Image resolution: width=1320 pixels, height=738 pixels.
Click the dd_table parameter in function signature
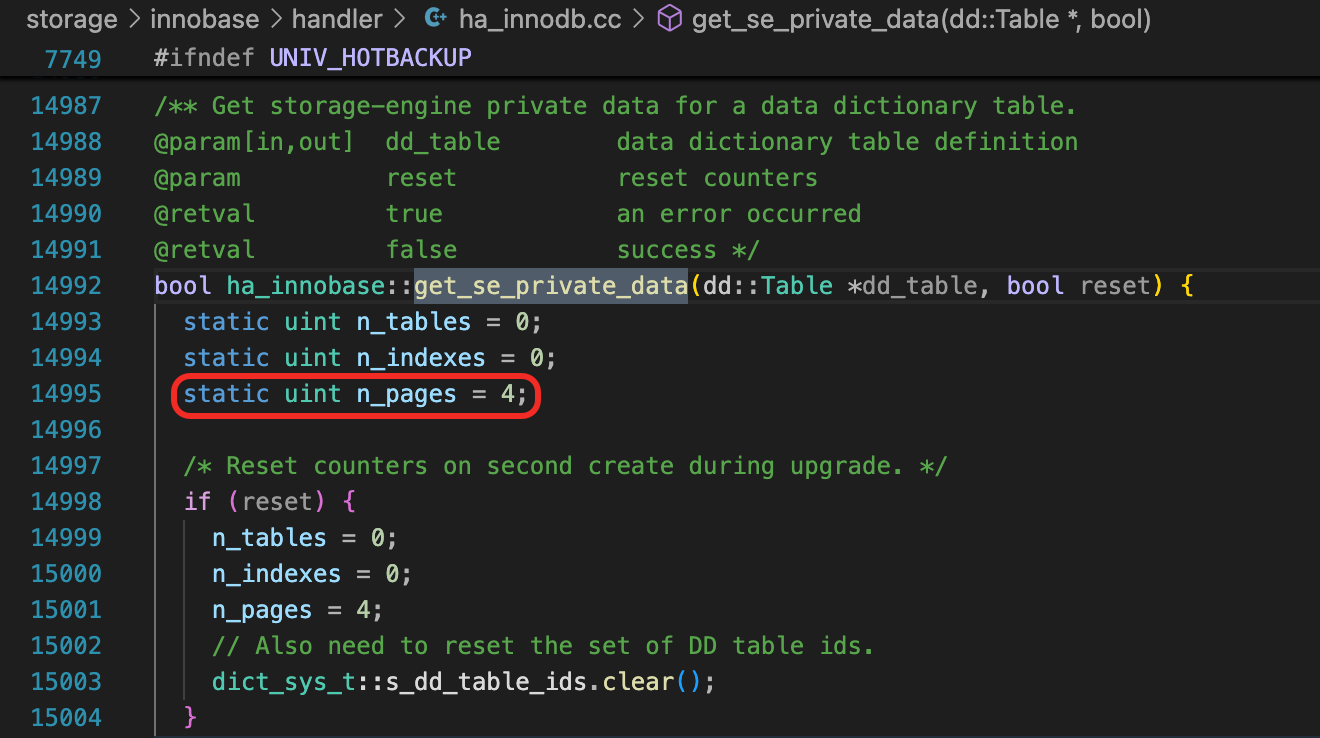[918, 286]
